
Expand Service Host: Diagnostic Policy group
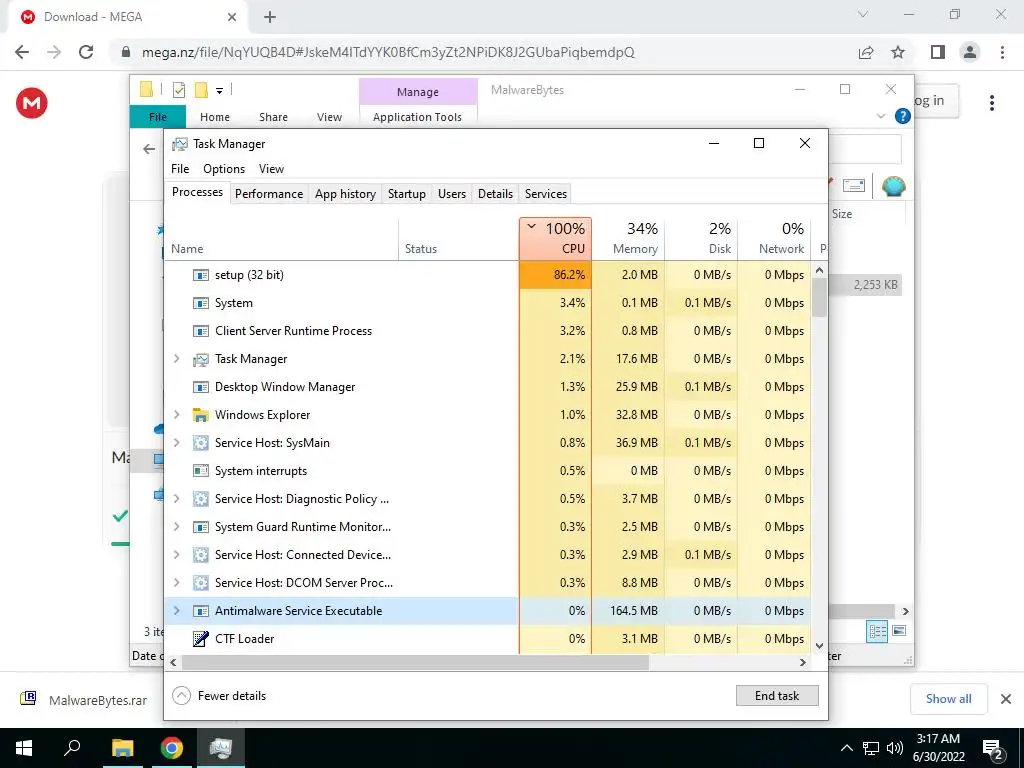[176, 499]
